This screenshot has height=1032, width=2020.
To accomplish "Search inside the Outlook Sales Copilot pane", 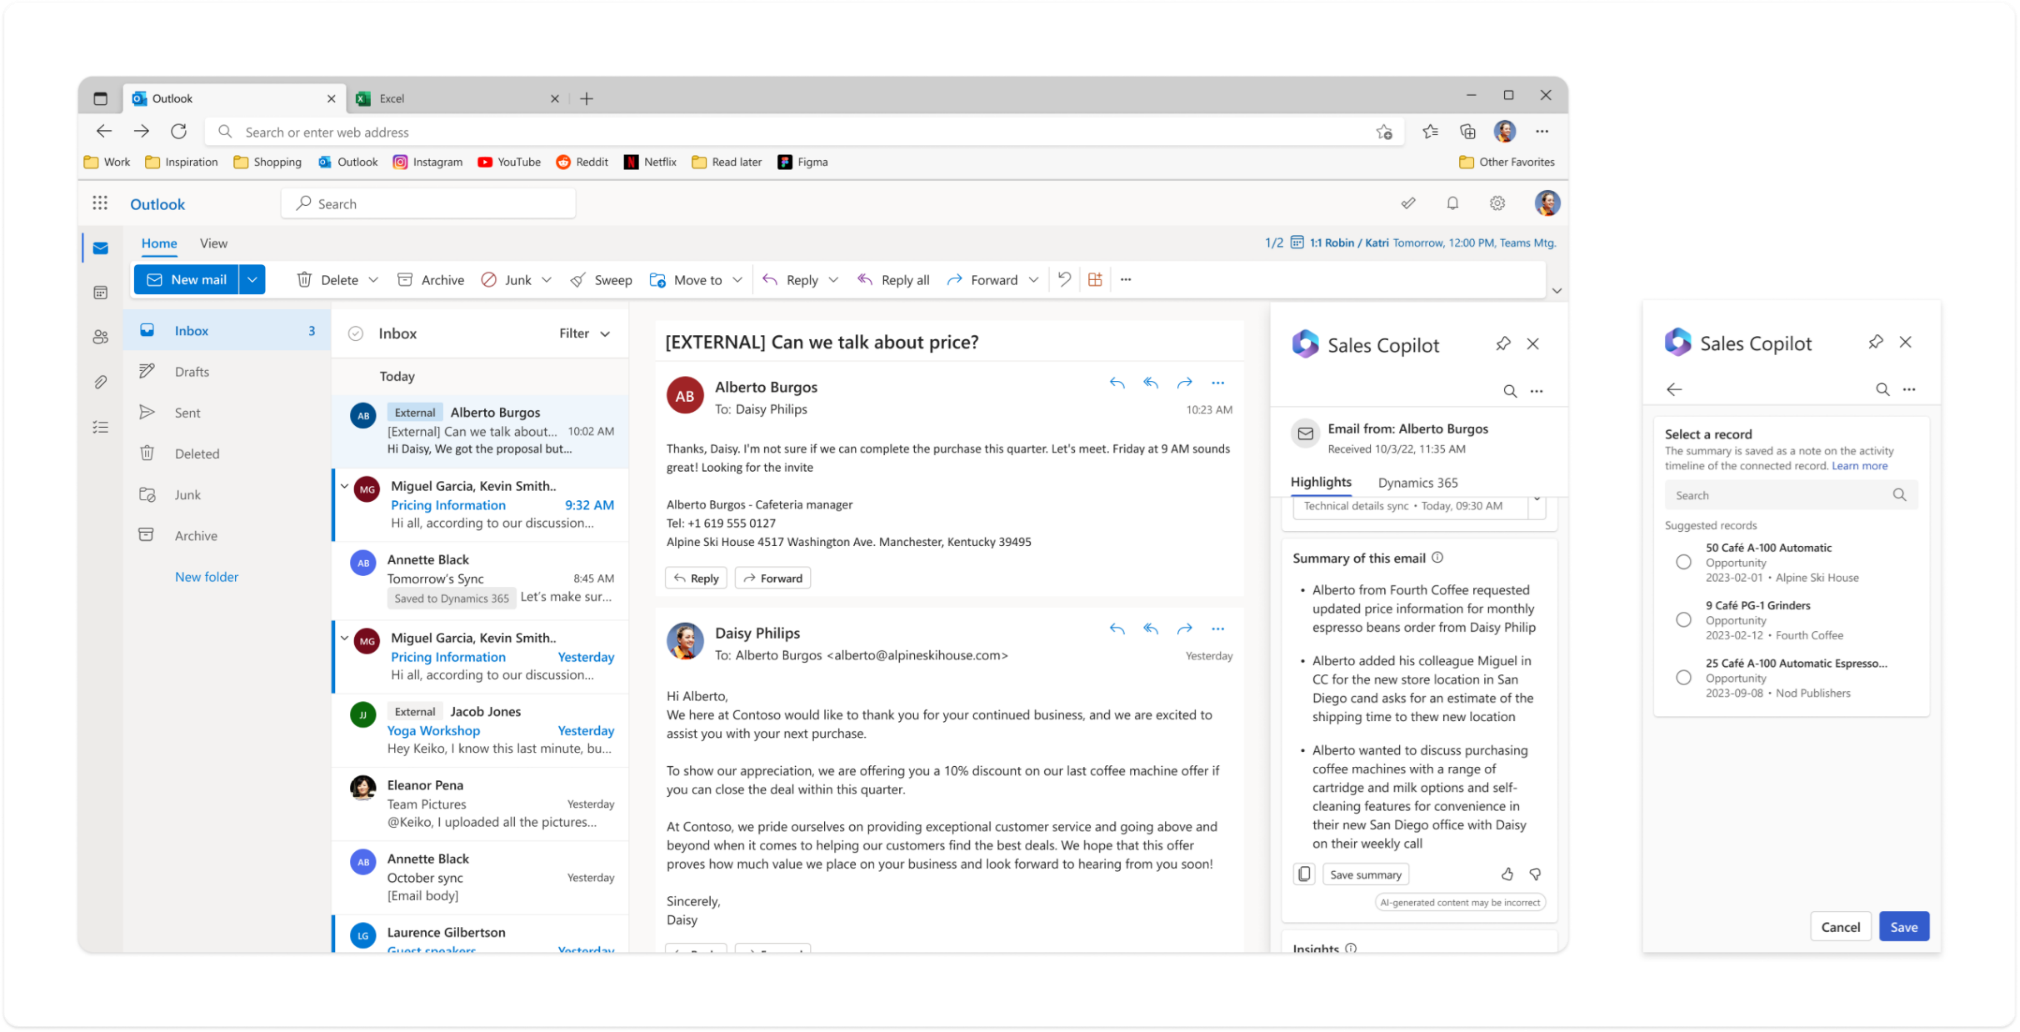I will click(x=1510, y=391).
